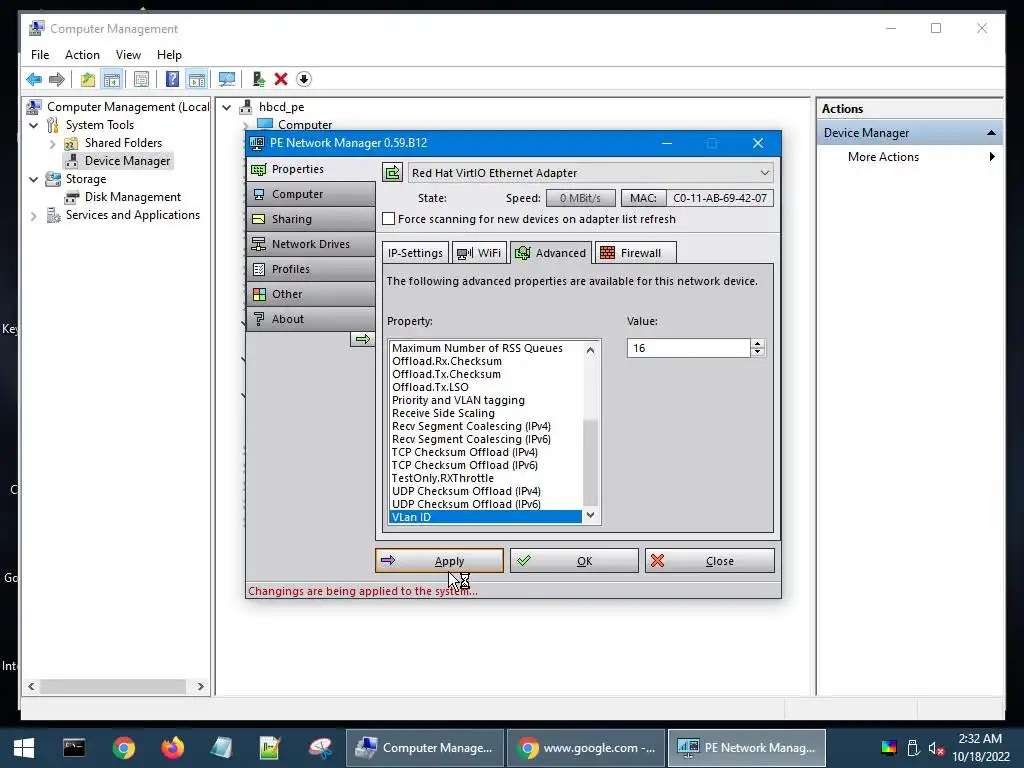Click the Update driver down-arrow circle icon
1024x768 pixels.
[x=304, y=80]
